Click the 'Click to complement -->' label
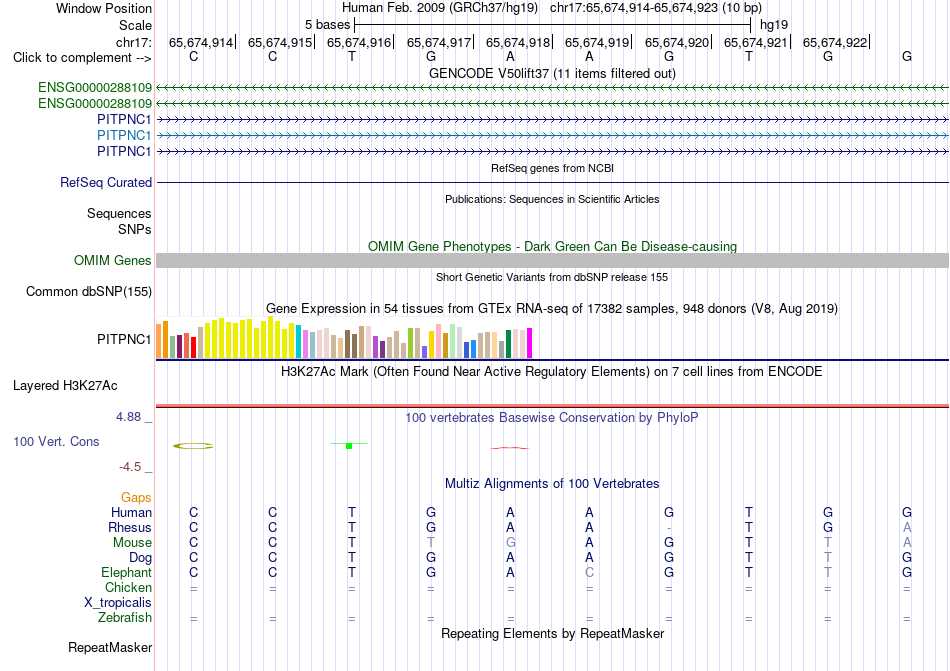Image resolution: width=950 pixels, height=671 pixels. [x=82, y=58]
